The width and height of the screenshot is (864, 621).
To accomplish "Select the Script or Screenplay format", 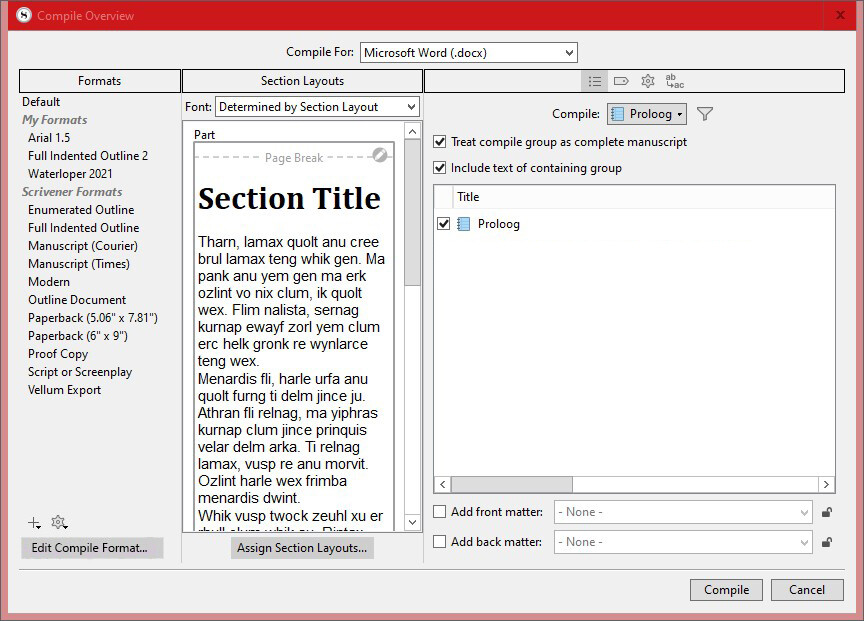I will (80, 372).
